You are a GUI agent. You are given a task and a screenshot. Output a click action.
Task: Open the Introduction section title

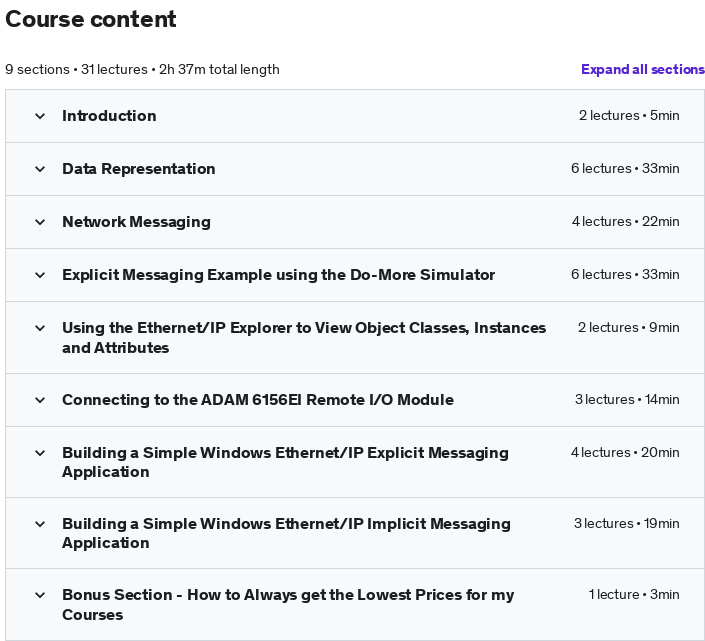pyautogui.click(x=109, y=116)
